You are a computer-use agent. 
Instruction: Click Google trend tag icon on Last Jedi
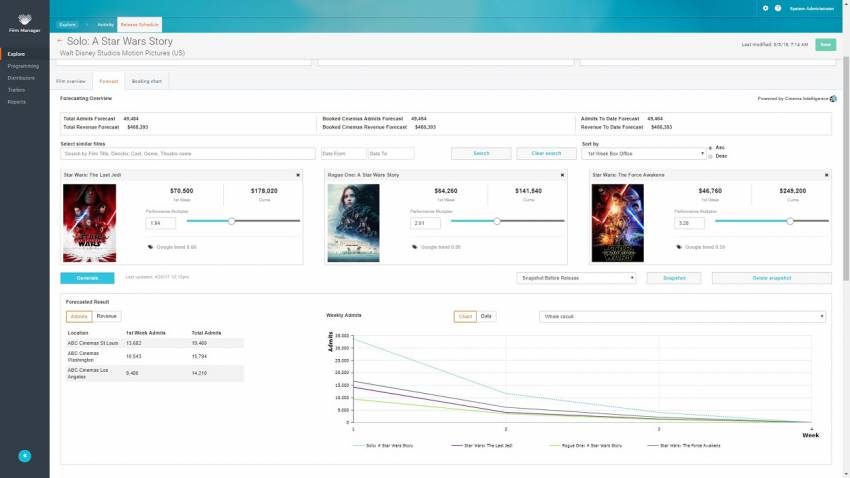150,247
